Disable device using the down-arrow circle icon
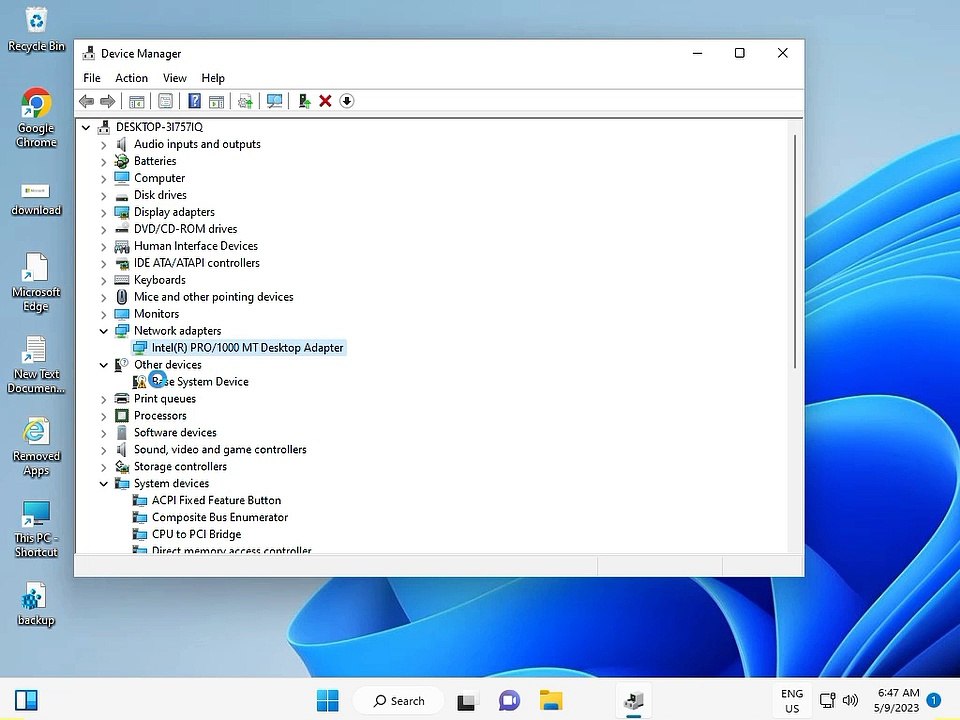Viewport: 960px width, 720px height. (347, 101)
